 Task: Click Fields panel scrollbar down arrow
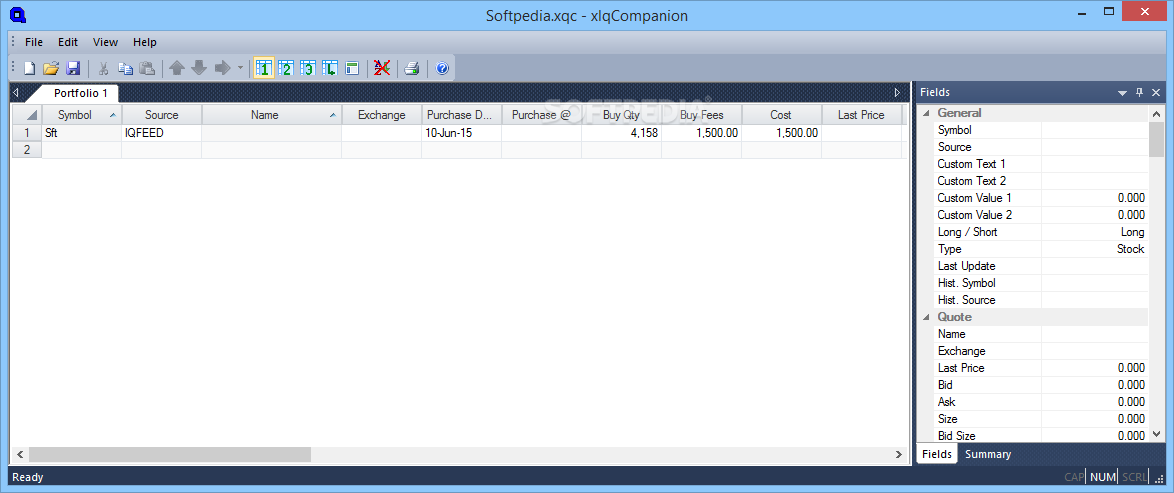click(x=1156, y=434)
